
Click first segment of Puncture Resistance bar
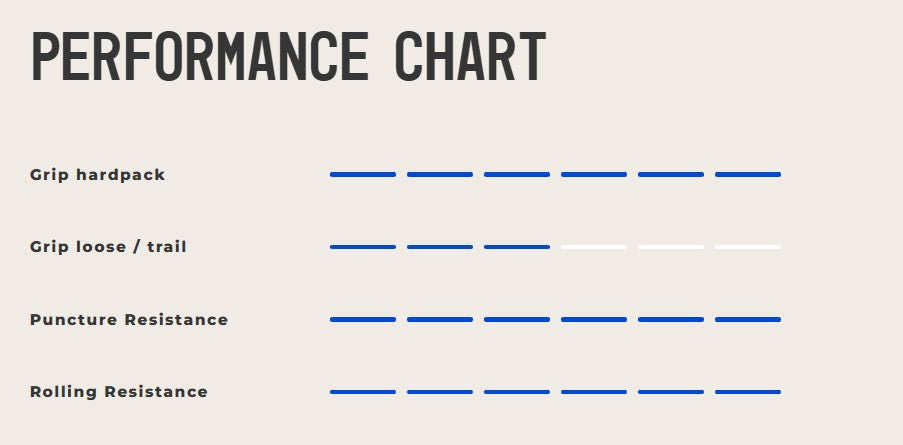[363, 320]
